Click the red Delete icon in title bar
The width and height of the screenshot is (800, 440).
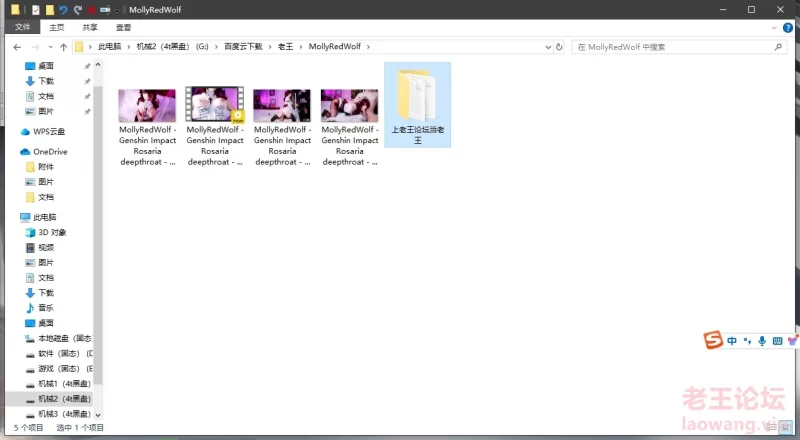[x=91, y=10]
